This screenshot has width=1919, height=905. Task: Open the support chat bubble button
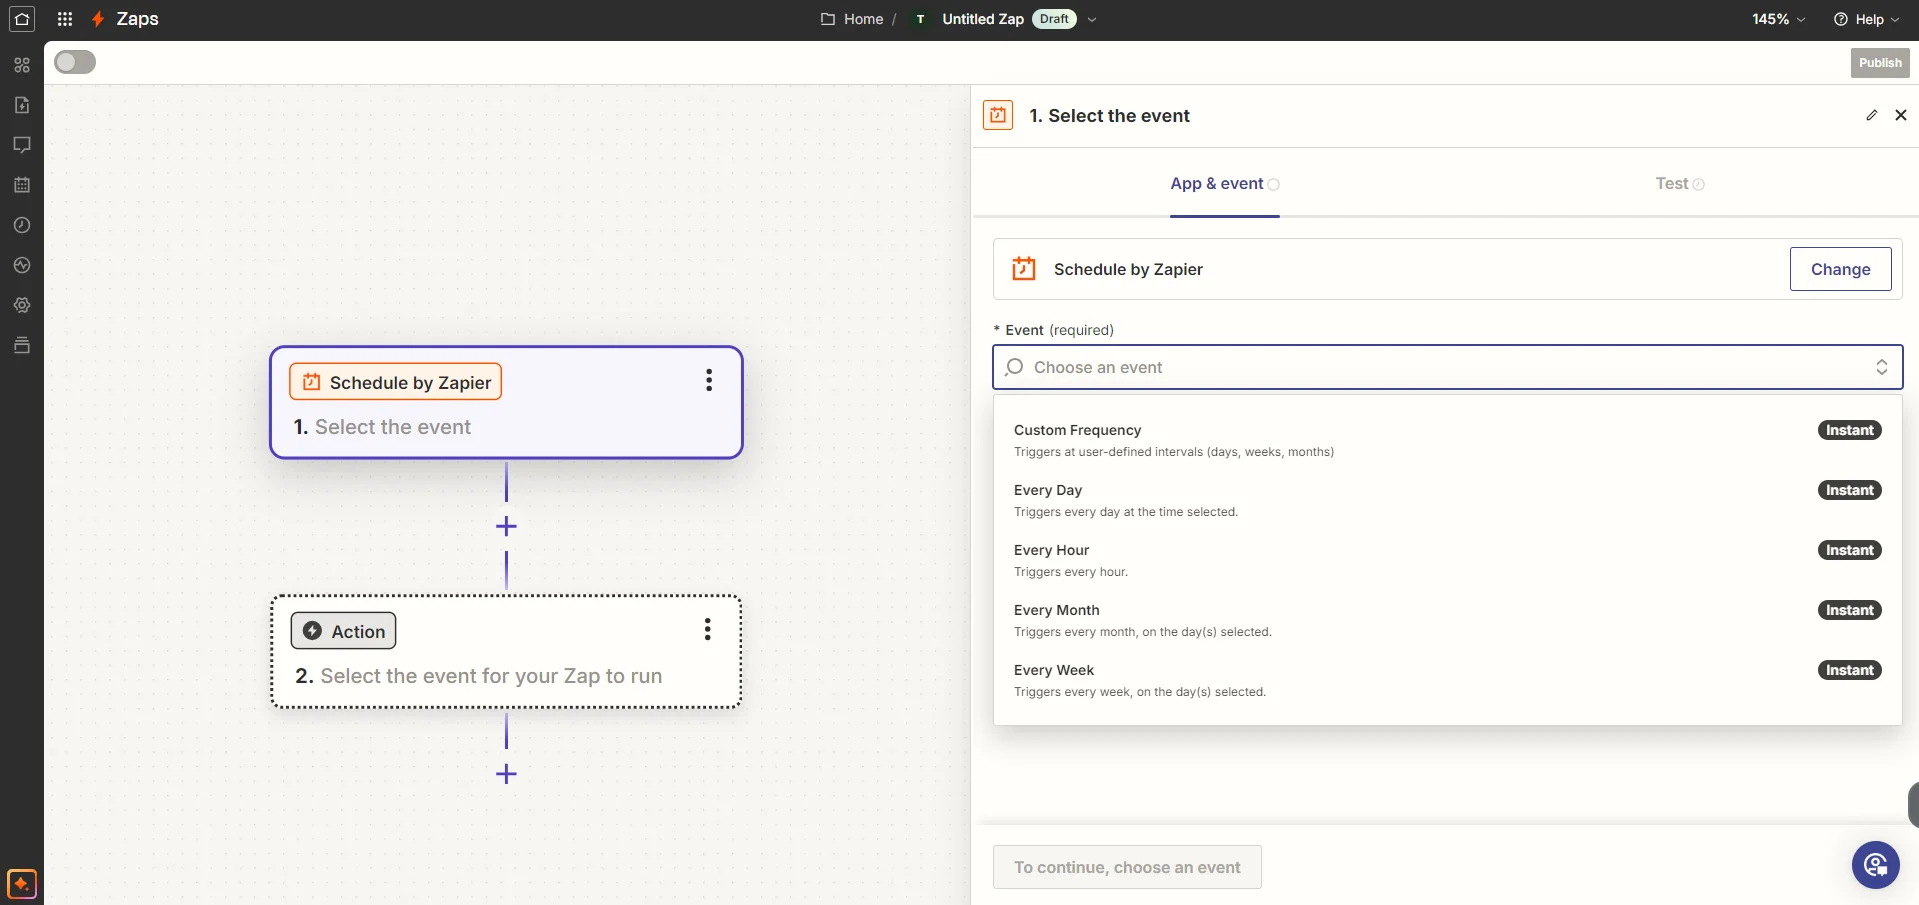pos(1876,865)
